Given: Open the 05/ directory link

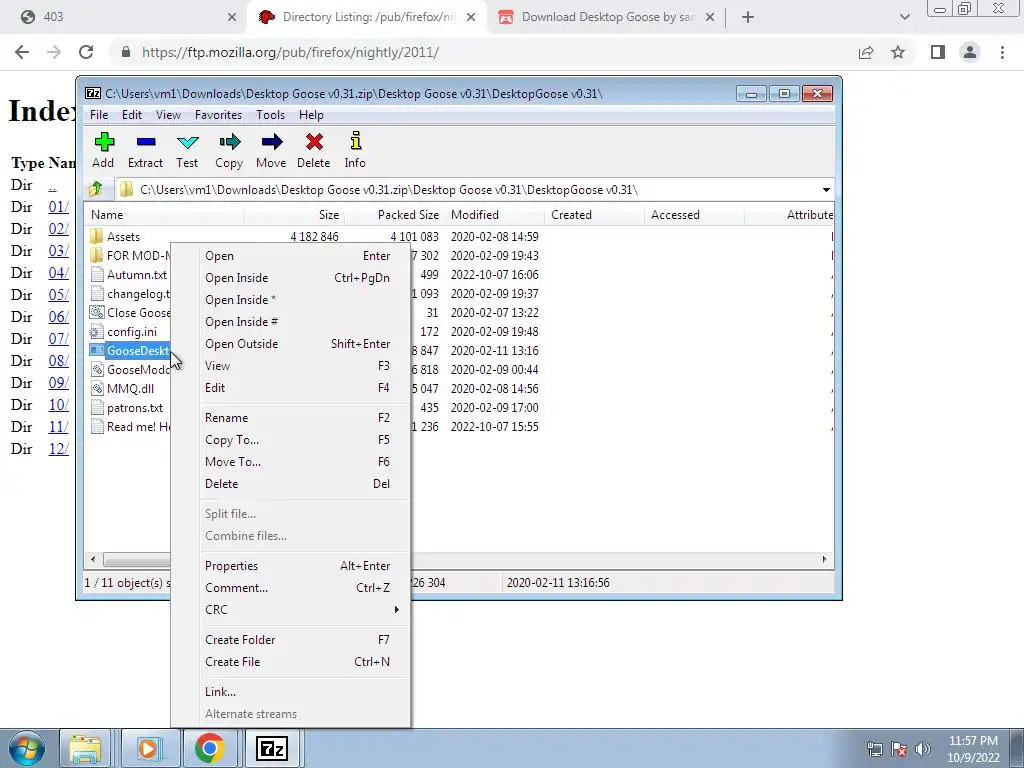Looking at the screenshot, I should (58, 295).
